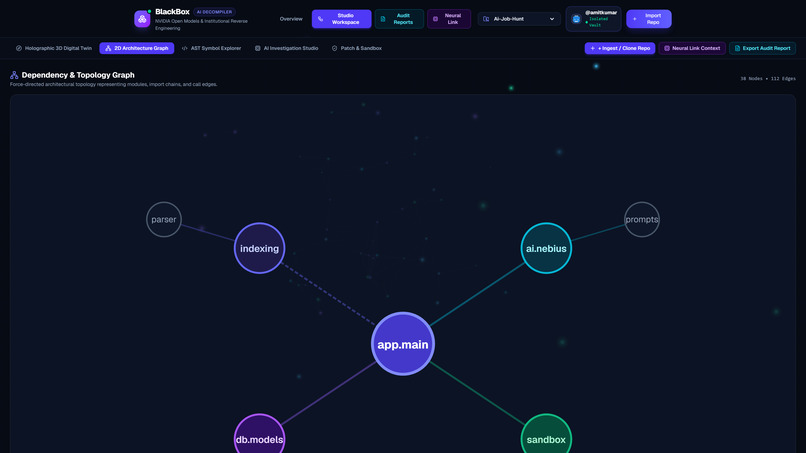Open the AI Investigation Studio tab
Screen dimensions: 806x453
pos(286,48)
